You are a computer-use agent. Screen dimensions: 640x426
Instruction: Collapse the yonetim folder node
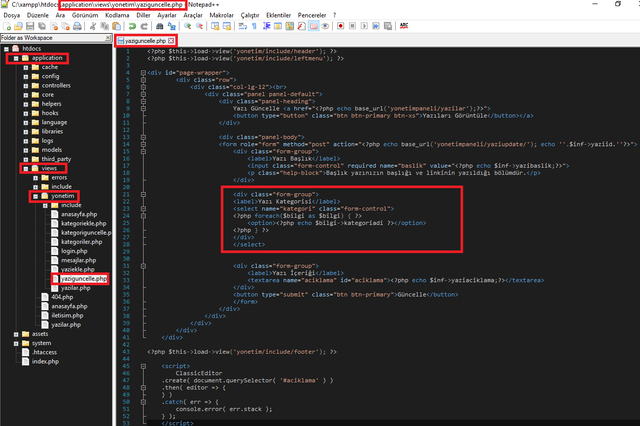click(36, 196)
